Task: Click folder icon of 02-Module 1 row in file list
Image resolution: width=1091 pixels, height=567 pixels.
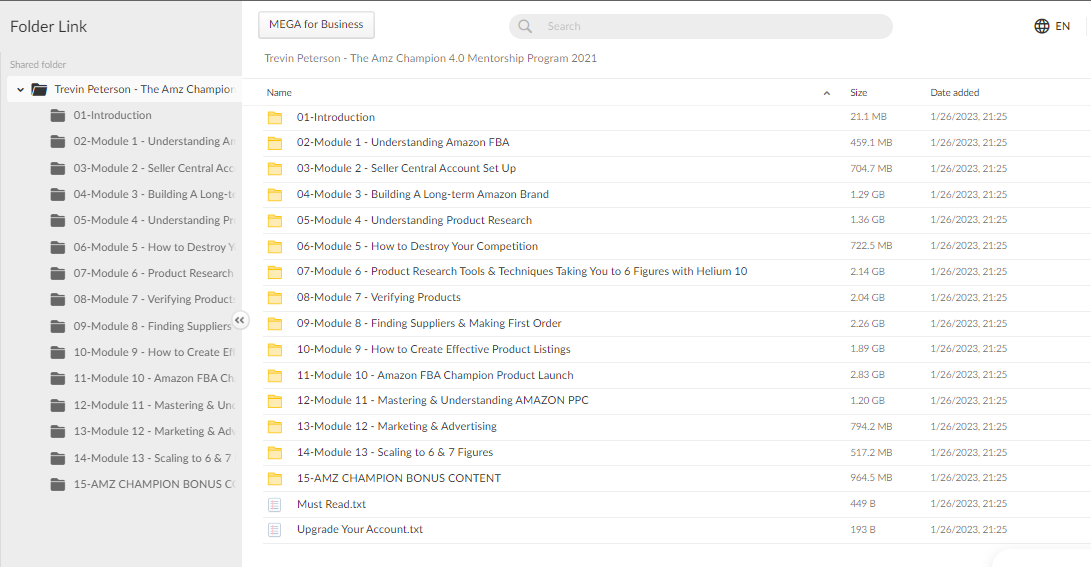Action: [x=275, y=143]
